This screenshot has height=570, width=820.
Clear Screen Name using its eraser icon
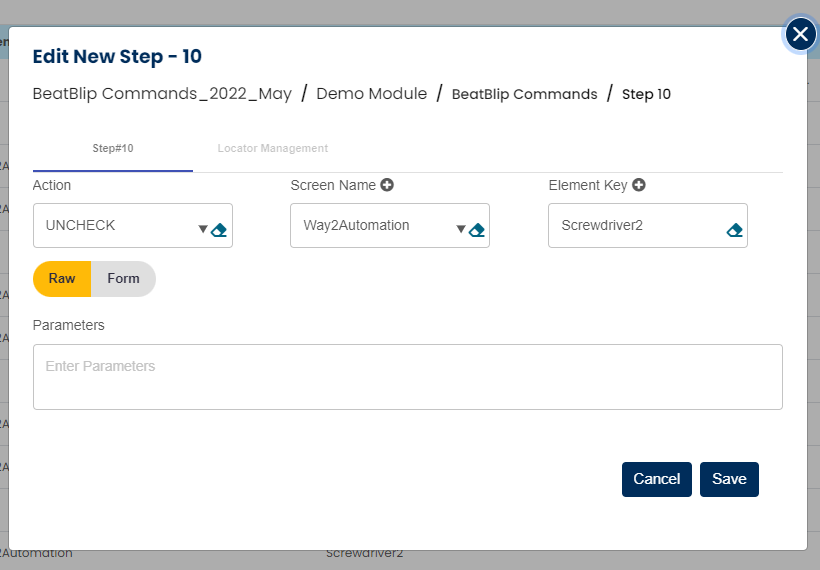coord(477,230)
